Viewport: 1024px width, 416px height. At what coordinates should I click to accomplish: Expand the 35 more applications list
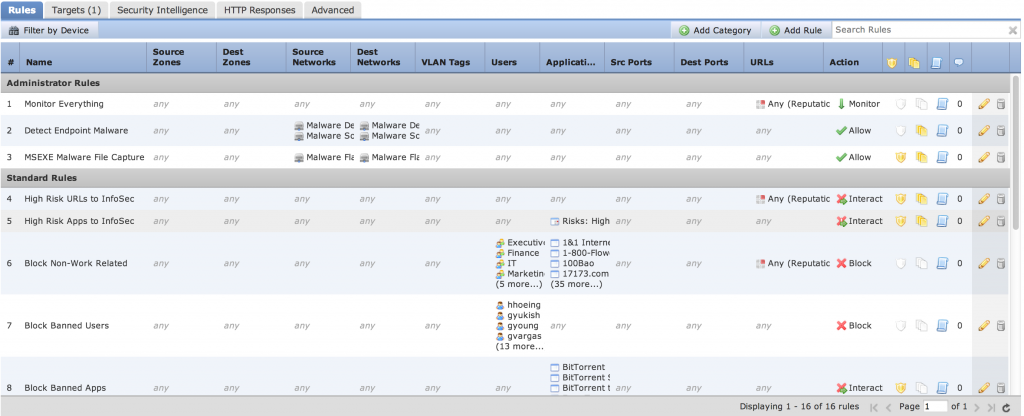pyautogui.click(x=577, y=284)
